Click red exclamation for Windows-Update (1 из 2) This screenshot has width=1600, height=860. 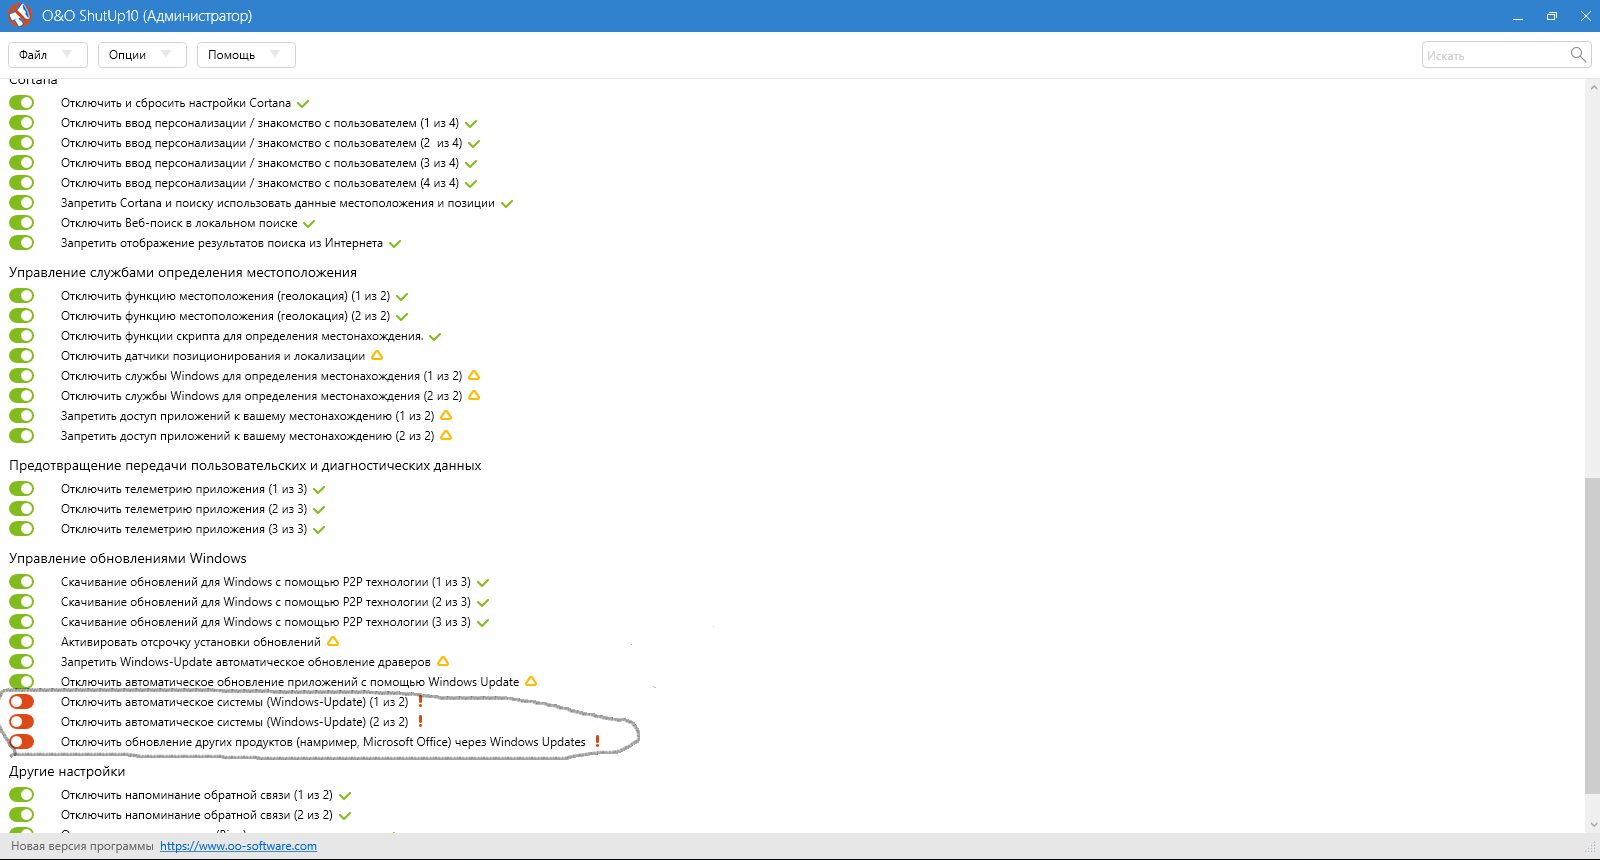tap(420, 701)
